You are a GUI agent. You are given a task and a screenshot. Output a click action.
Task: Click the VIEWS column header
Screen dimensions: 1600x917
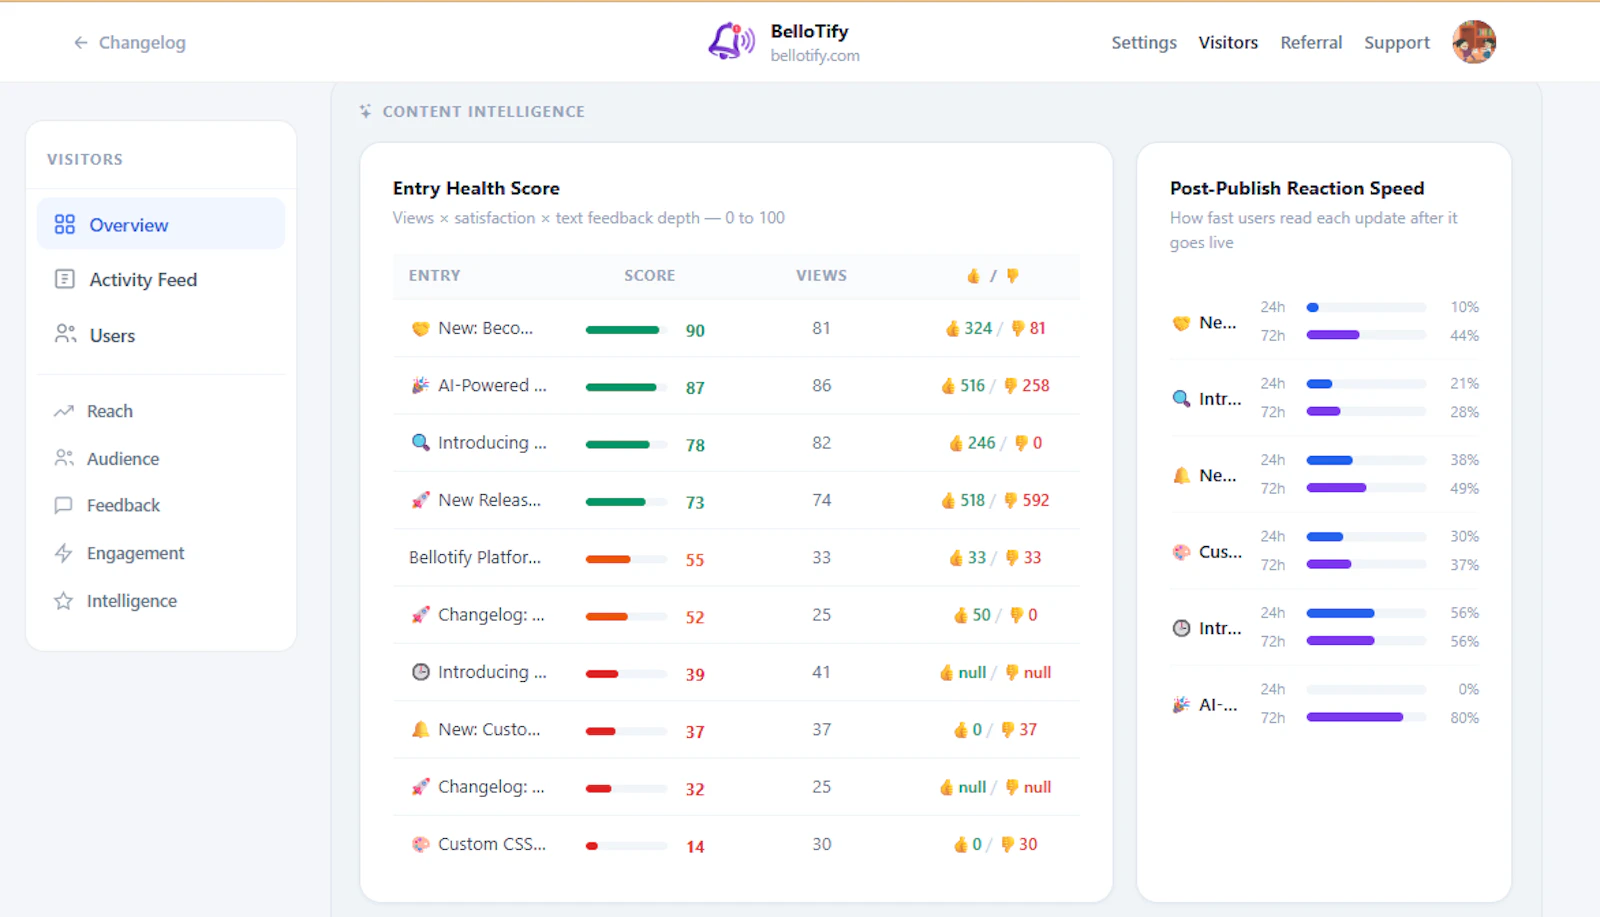[x=821, y=276]
